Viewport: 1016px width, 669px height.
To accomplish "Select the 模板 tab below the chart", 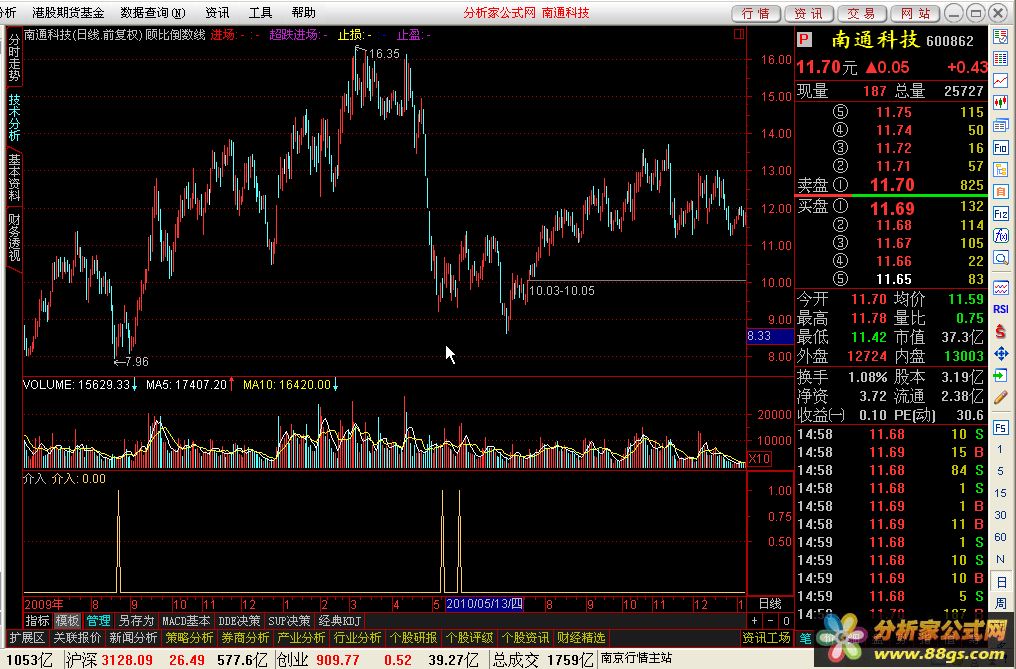I will click(x=67, y=621).
